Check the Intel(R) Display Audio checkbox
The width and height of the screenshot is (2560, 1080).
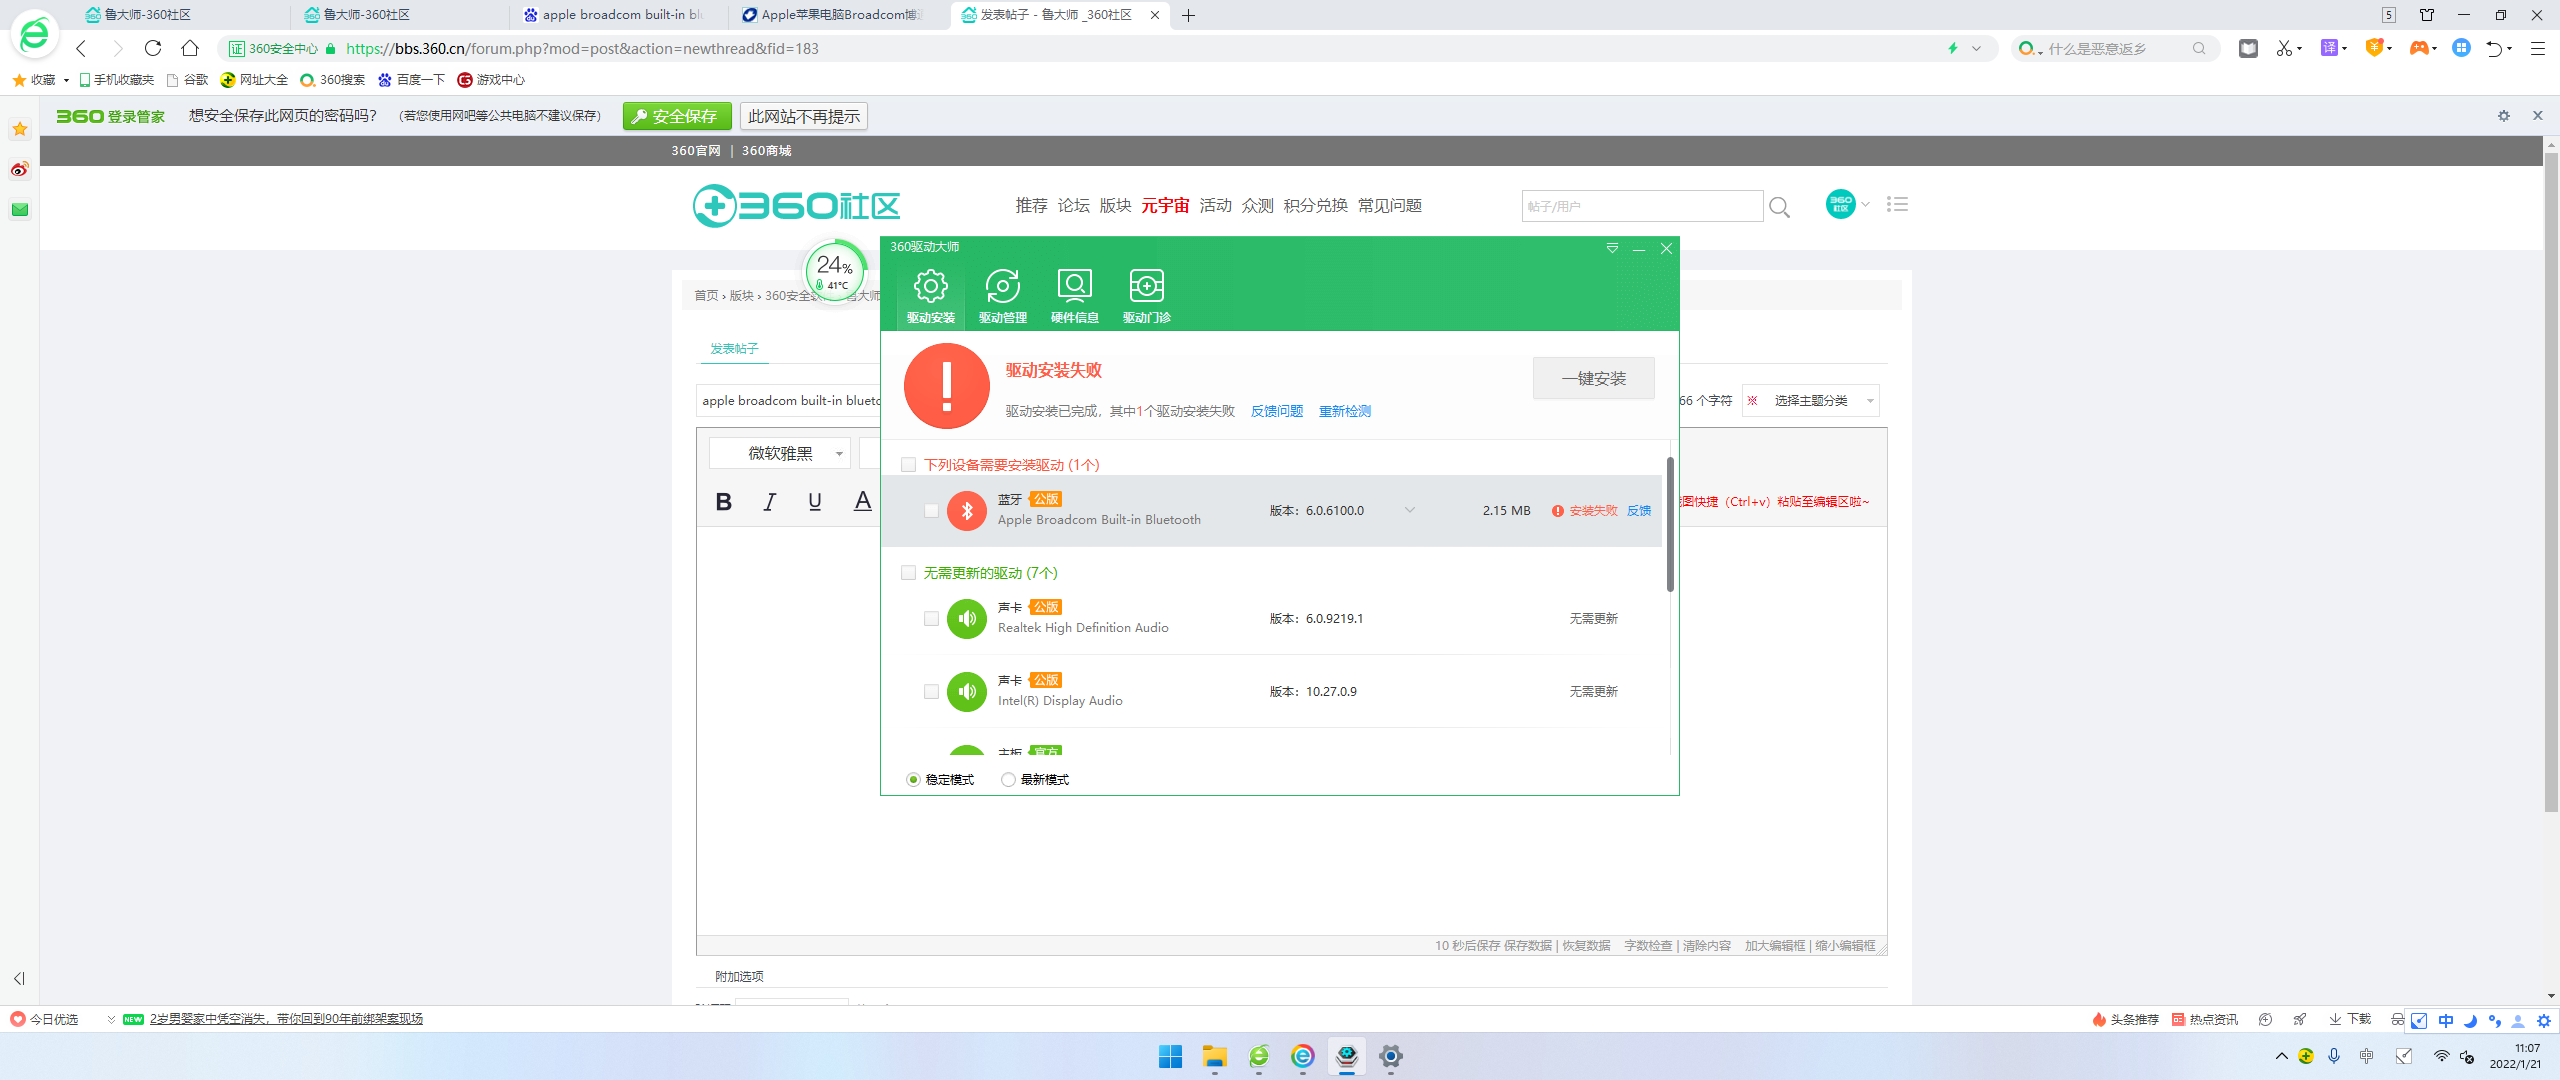coord(931,692)
